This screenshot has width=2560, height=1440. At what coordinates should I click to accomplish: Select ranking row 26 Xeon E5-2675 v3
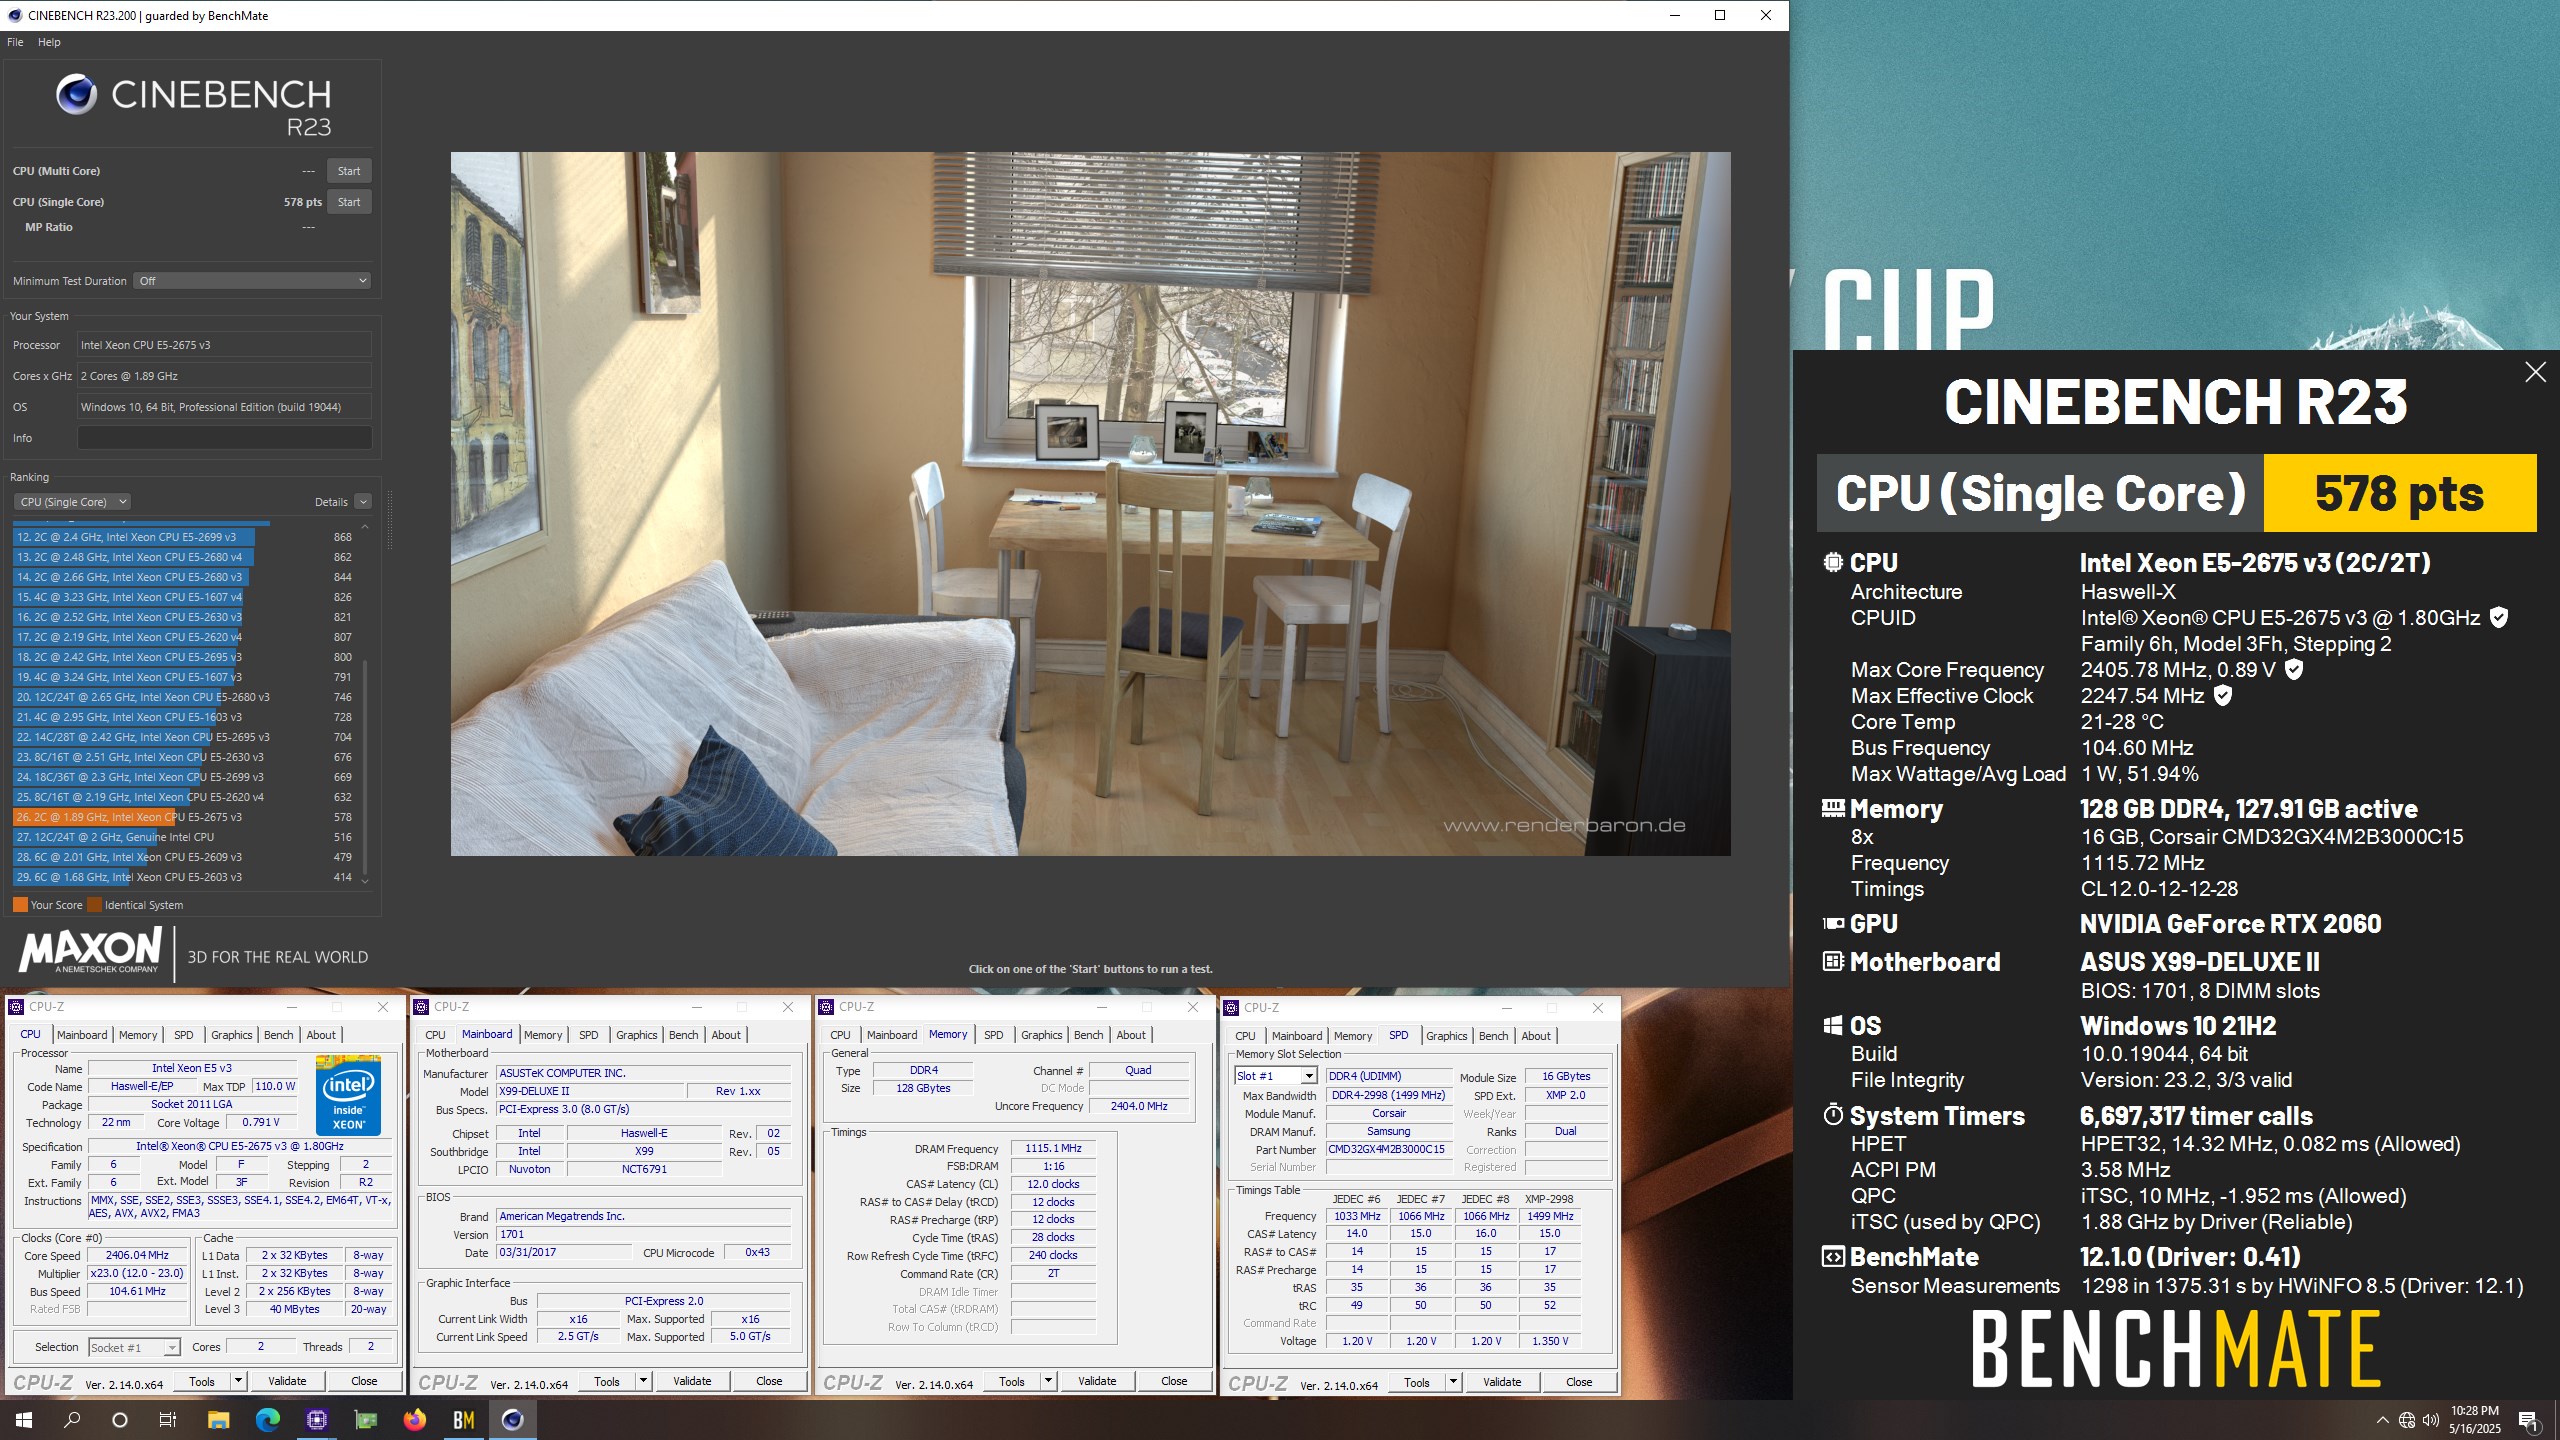pyautogui.click(x=185, y=817)
